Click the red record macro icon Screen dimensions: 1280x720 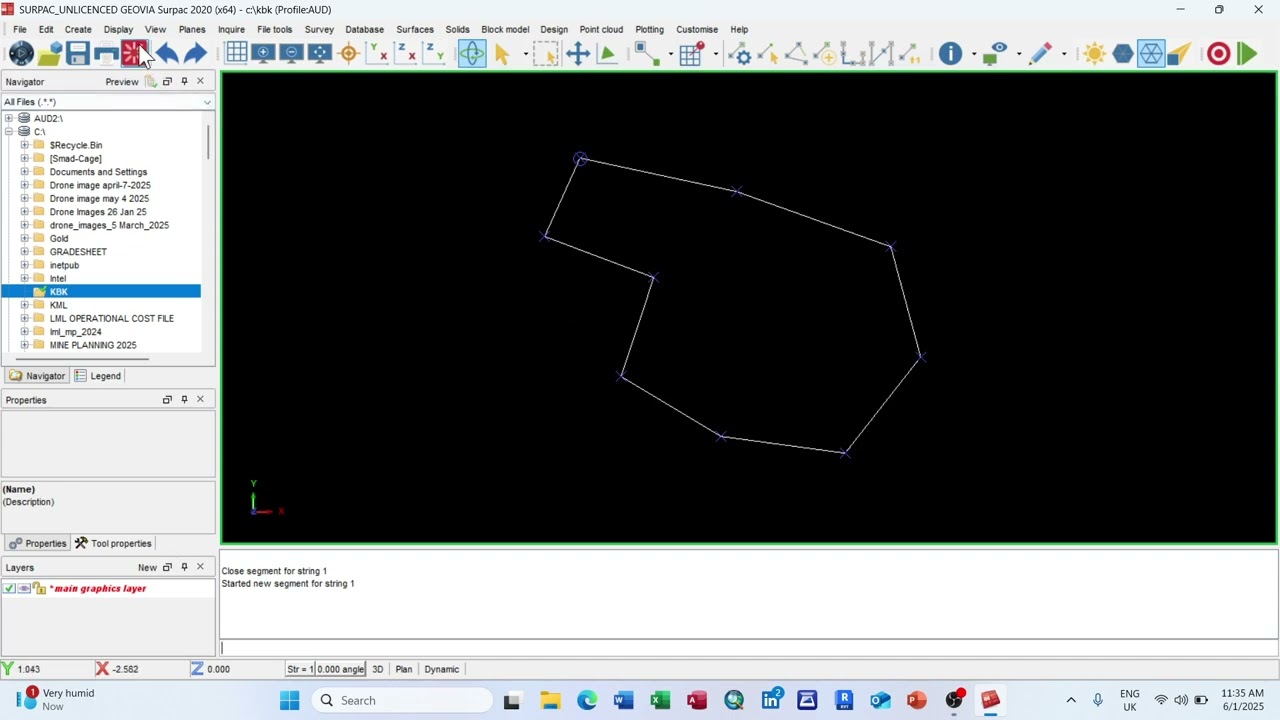[x=1218, y=54]
